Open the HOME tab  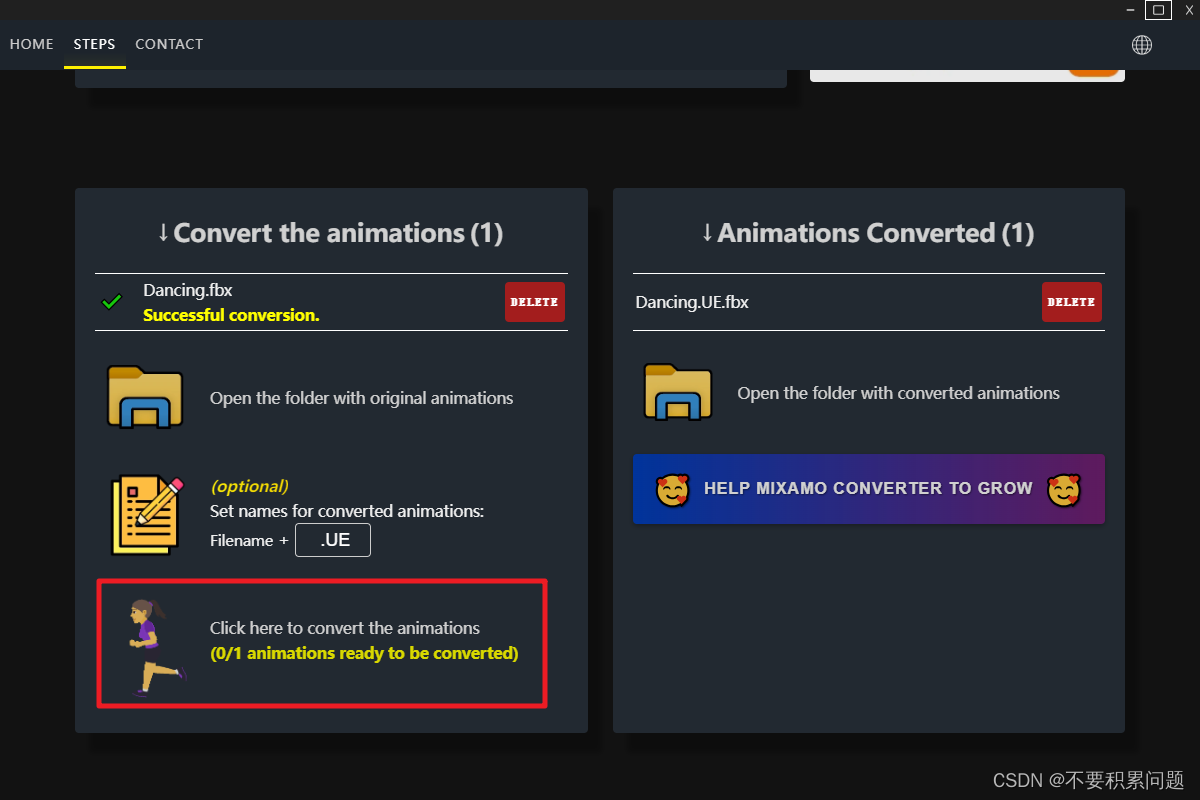(x=31, y=44)
